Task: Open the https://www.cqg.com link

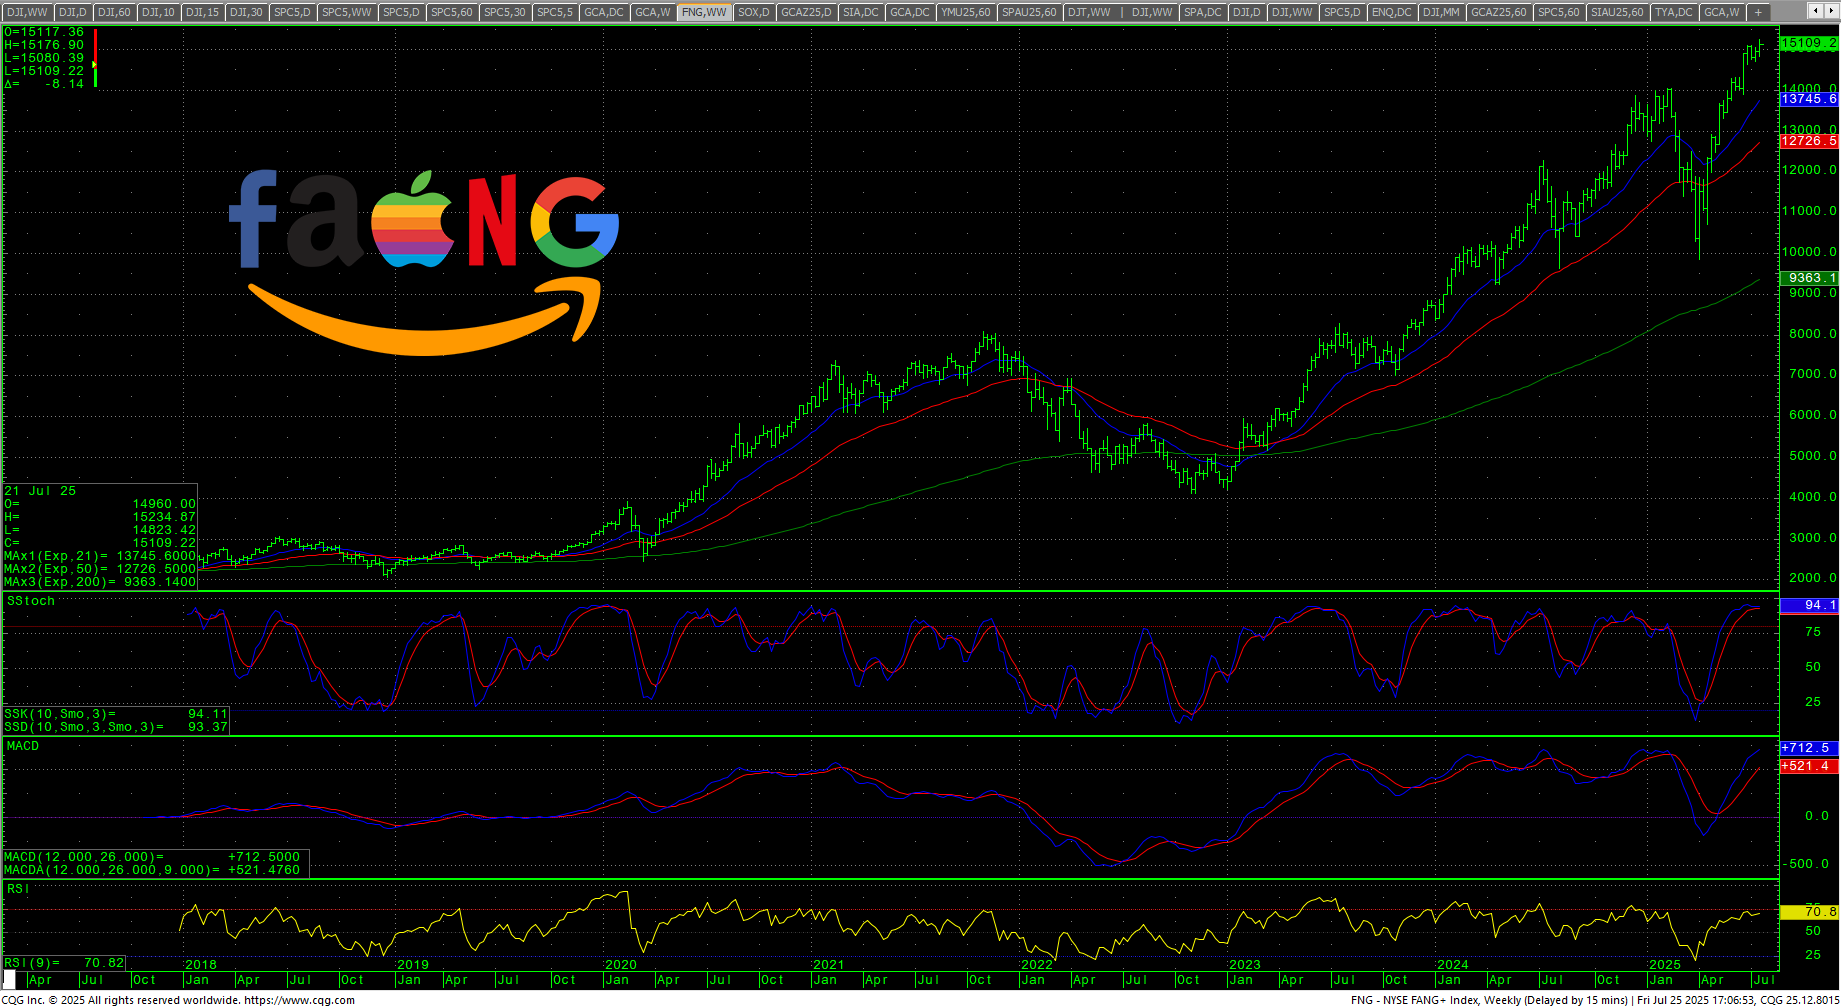Action: 299,1000
